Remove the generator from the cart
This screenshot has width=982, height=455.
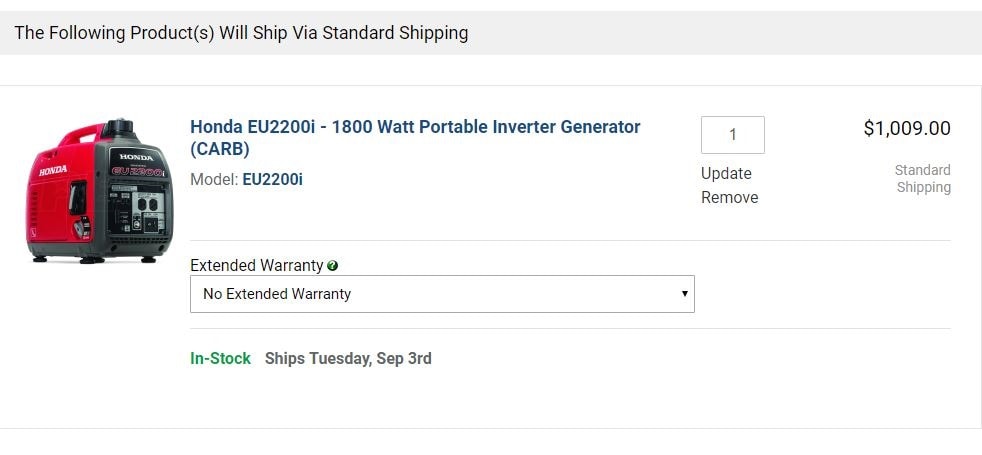(729, 197)
